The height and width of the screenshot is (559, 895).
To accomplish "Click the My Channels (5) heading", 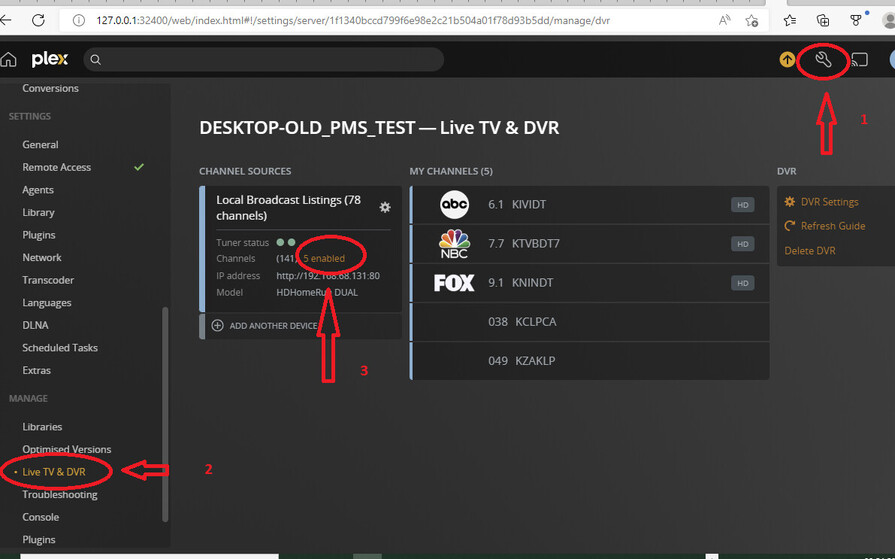I will (x=451, y=171).
